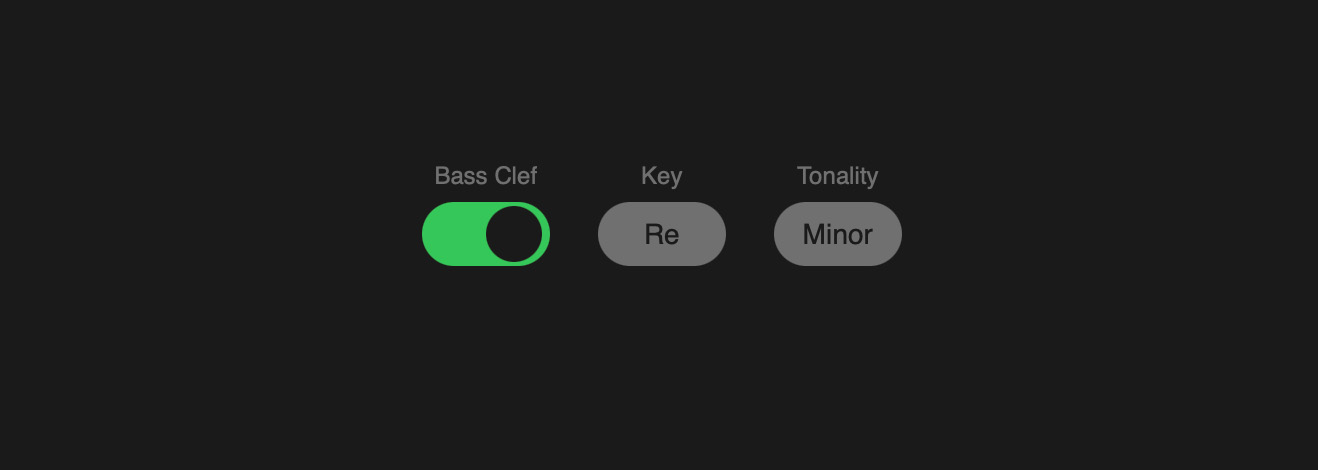Click the green track of the Bass Clef switch
This screenshot has width=1318, height=470.
click(452, 234)
